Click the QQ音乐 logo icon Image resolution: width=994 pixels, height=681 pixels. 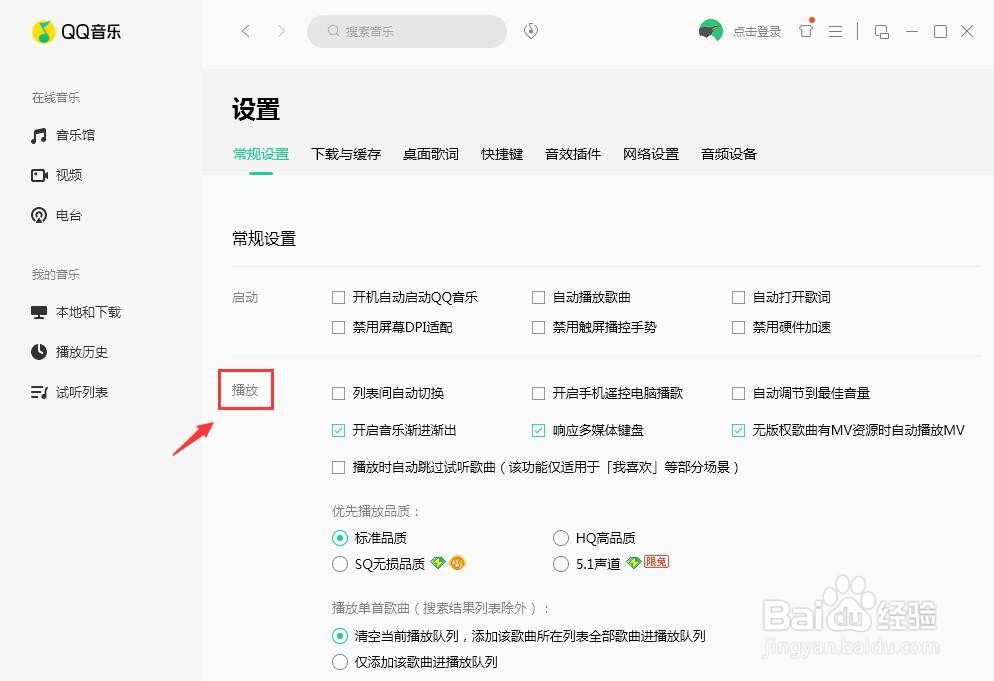click(x=43, y=32)
